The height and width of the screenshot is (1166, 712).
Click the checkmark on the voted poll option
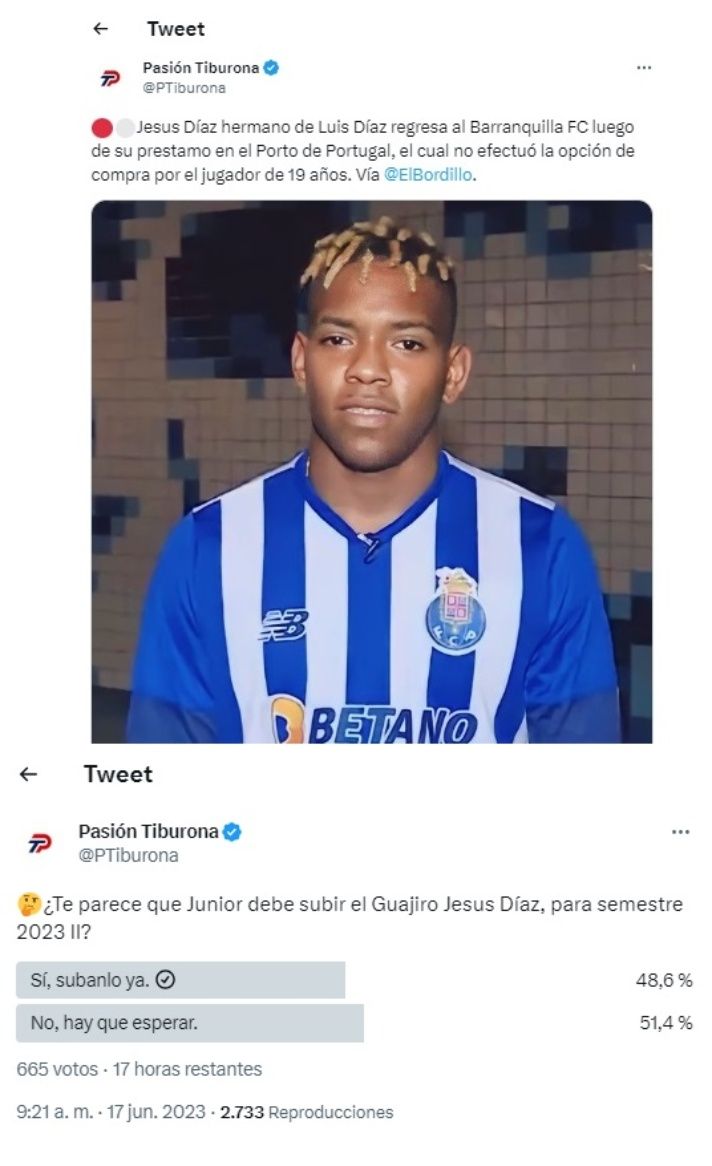point(166,980)
